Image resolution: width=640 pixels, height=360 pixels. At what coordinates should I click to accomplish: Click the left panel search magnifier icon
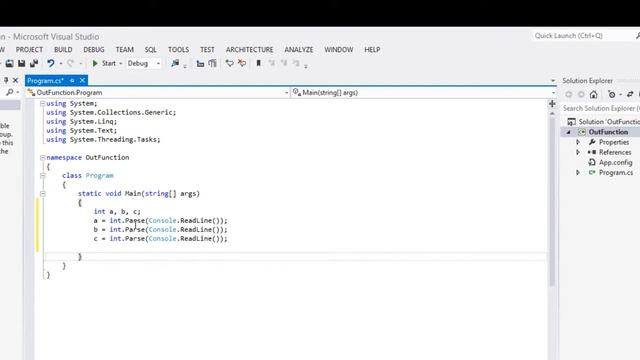(x=9, y=93)
